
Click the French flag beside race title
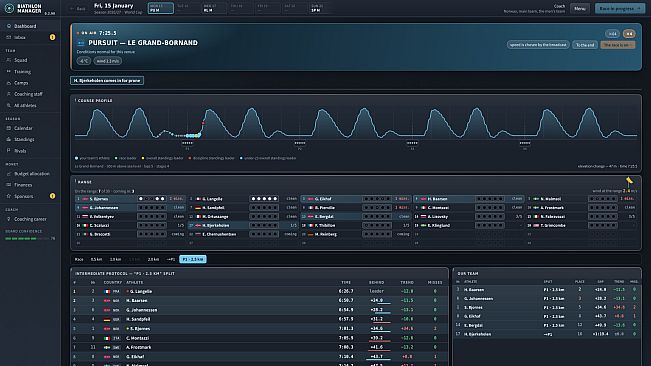point(81,43)
